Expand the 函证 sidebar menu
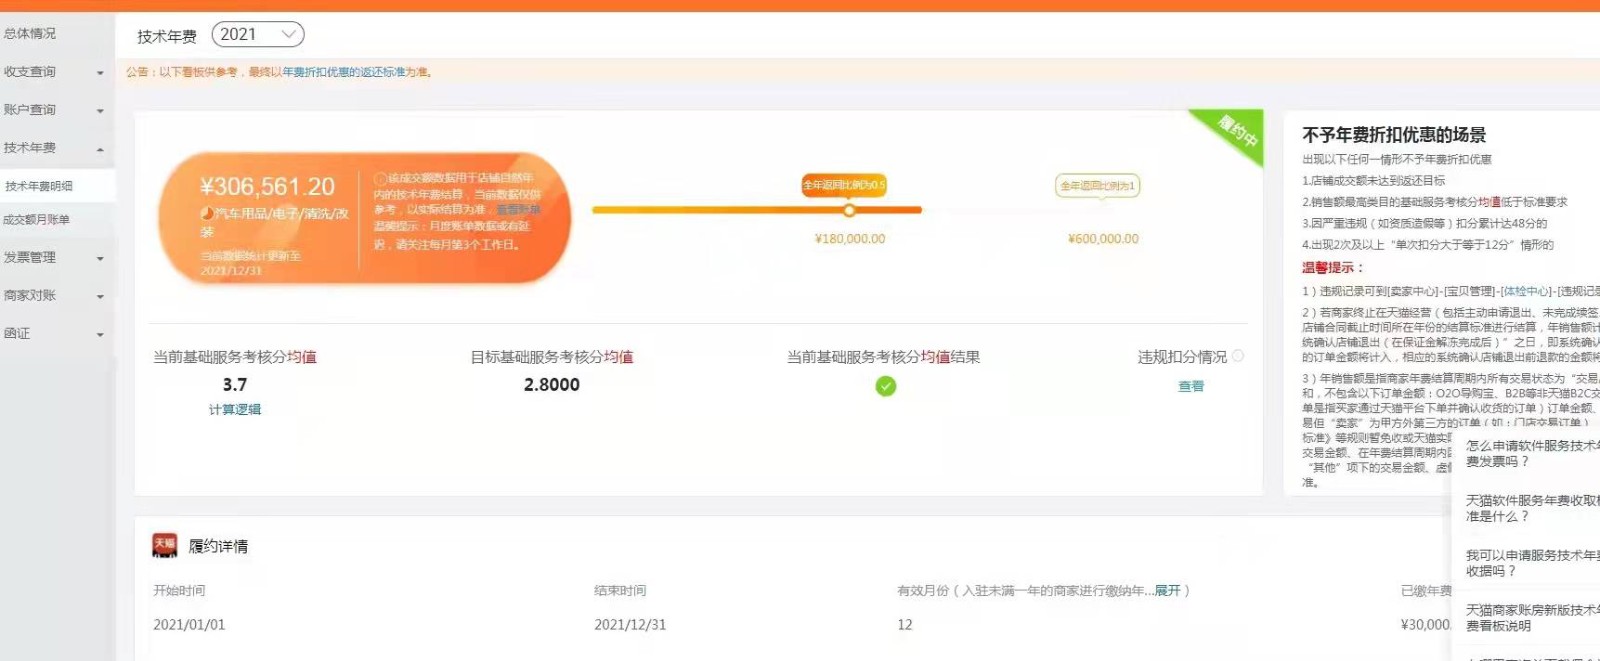 click(57, 334)
